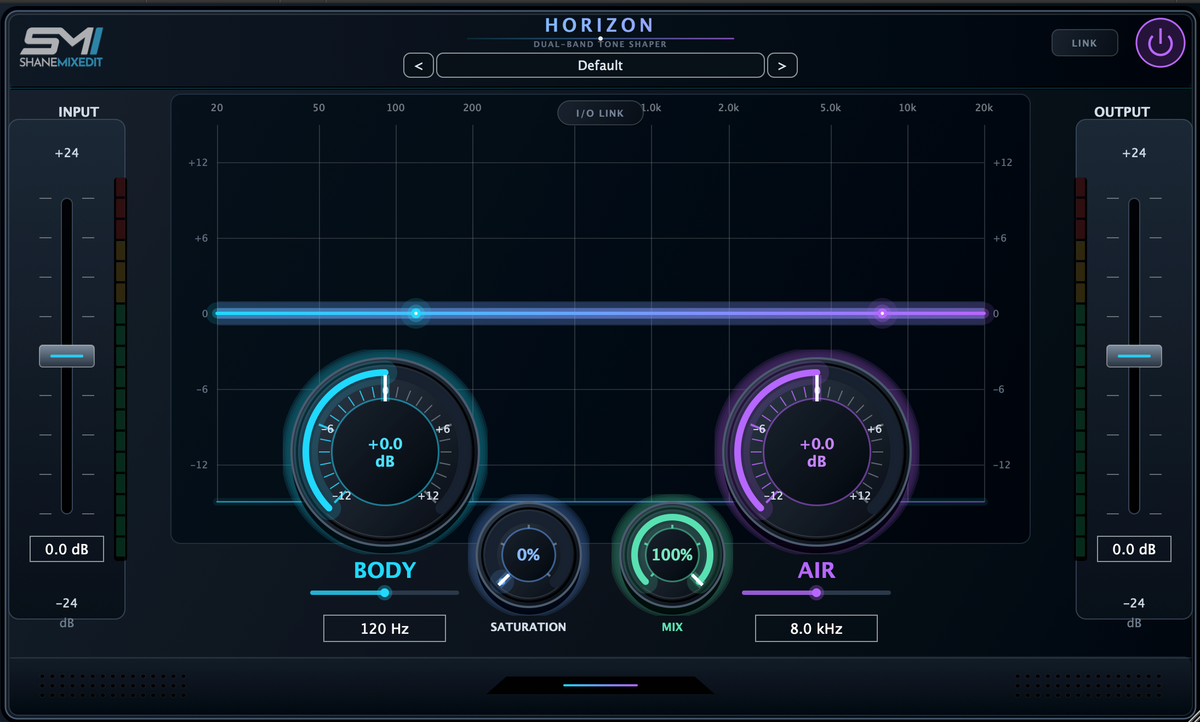Toggle the I/O LINK button
The image size is (1200, 722).
click(600, 113)
